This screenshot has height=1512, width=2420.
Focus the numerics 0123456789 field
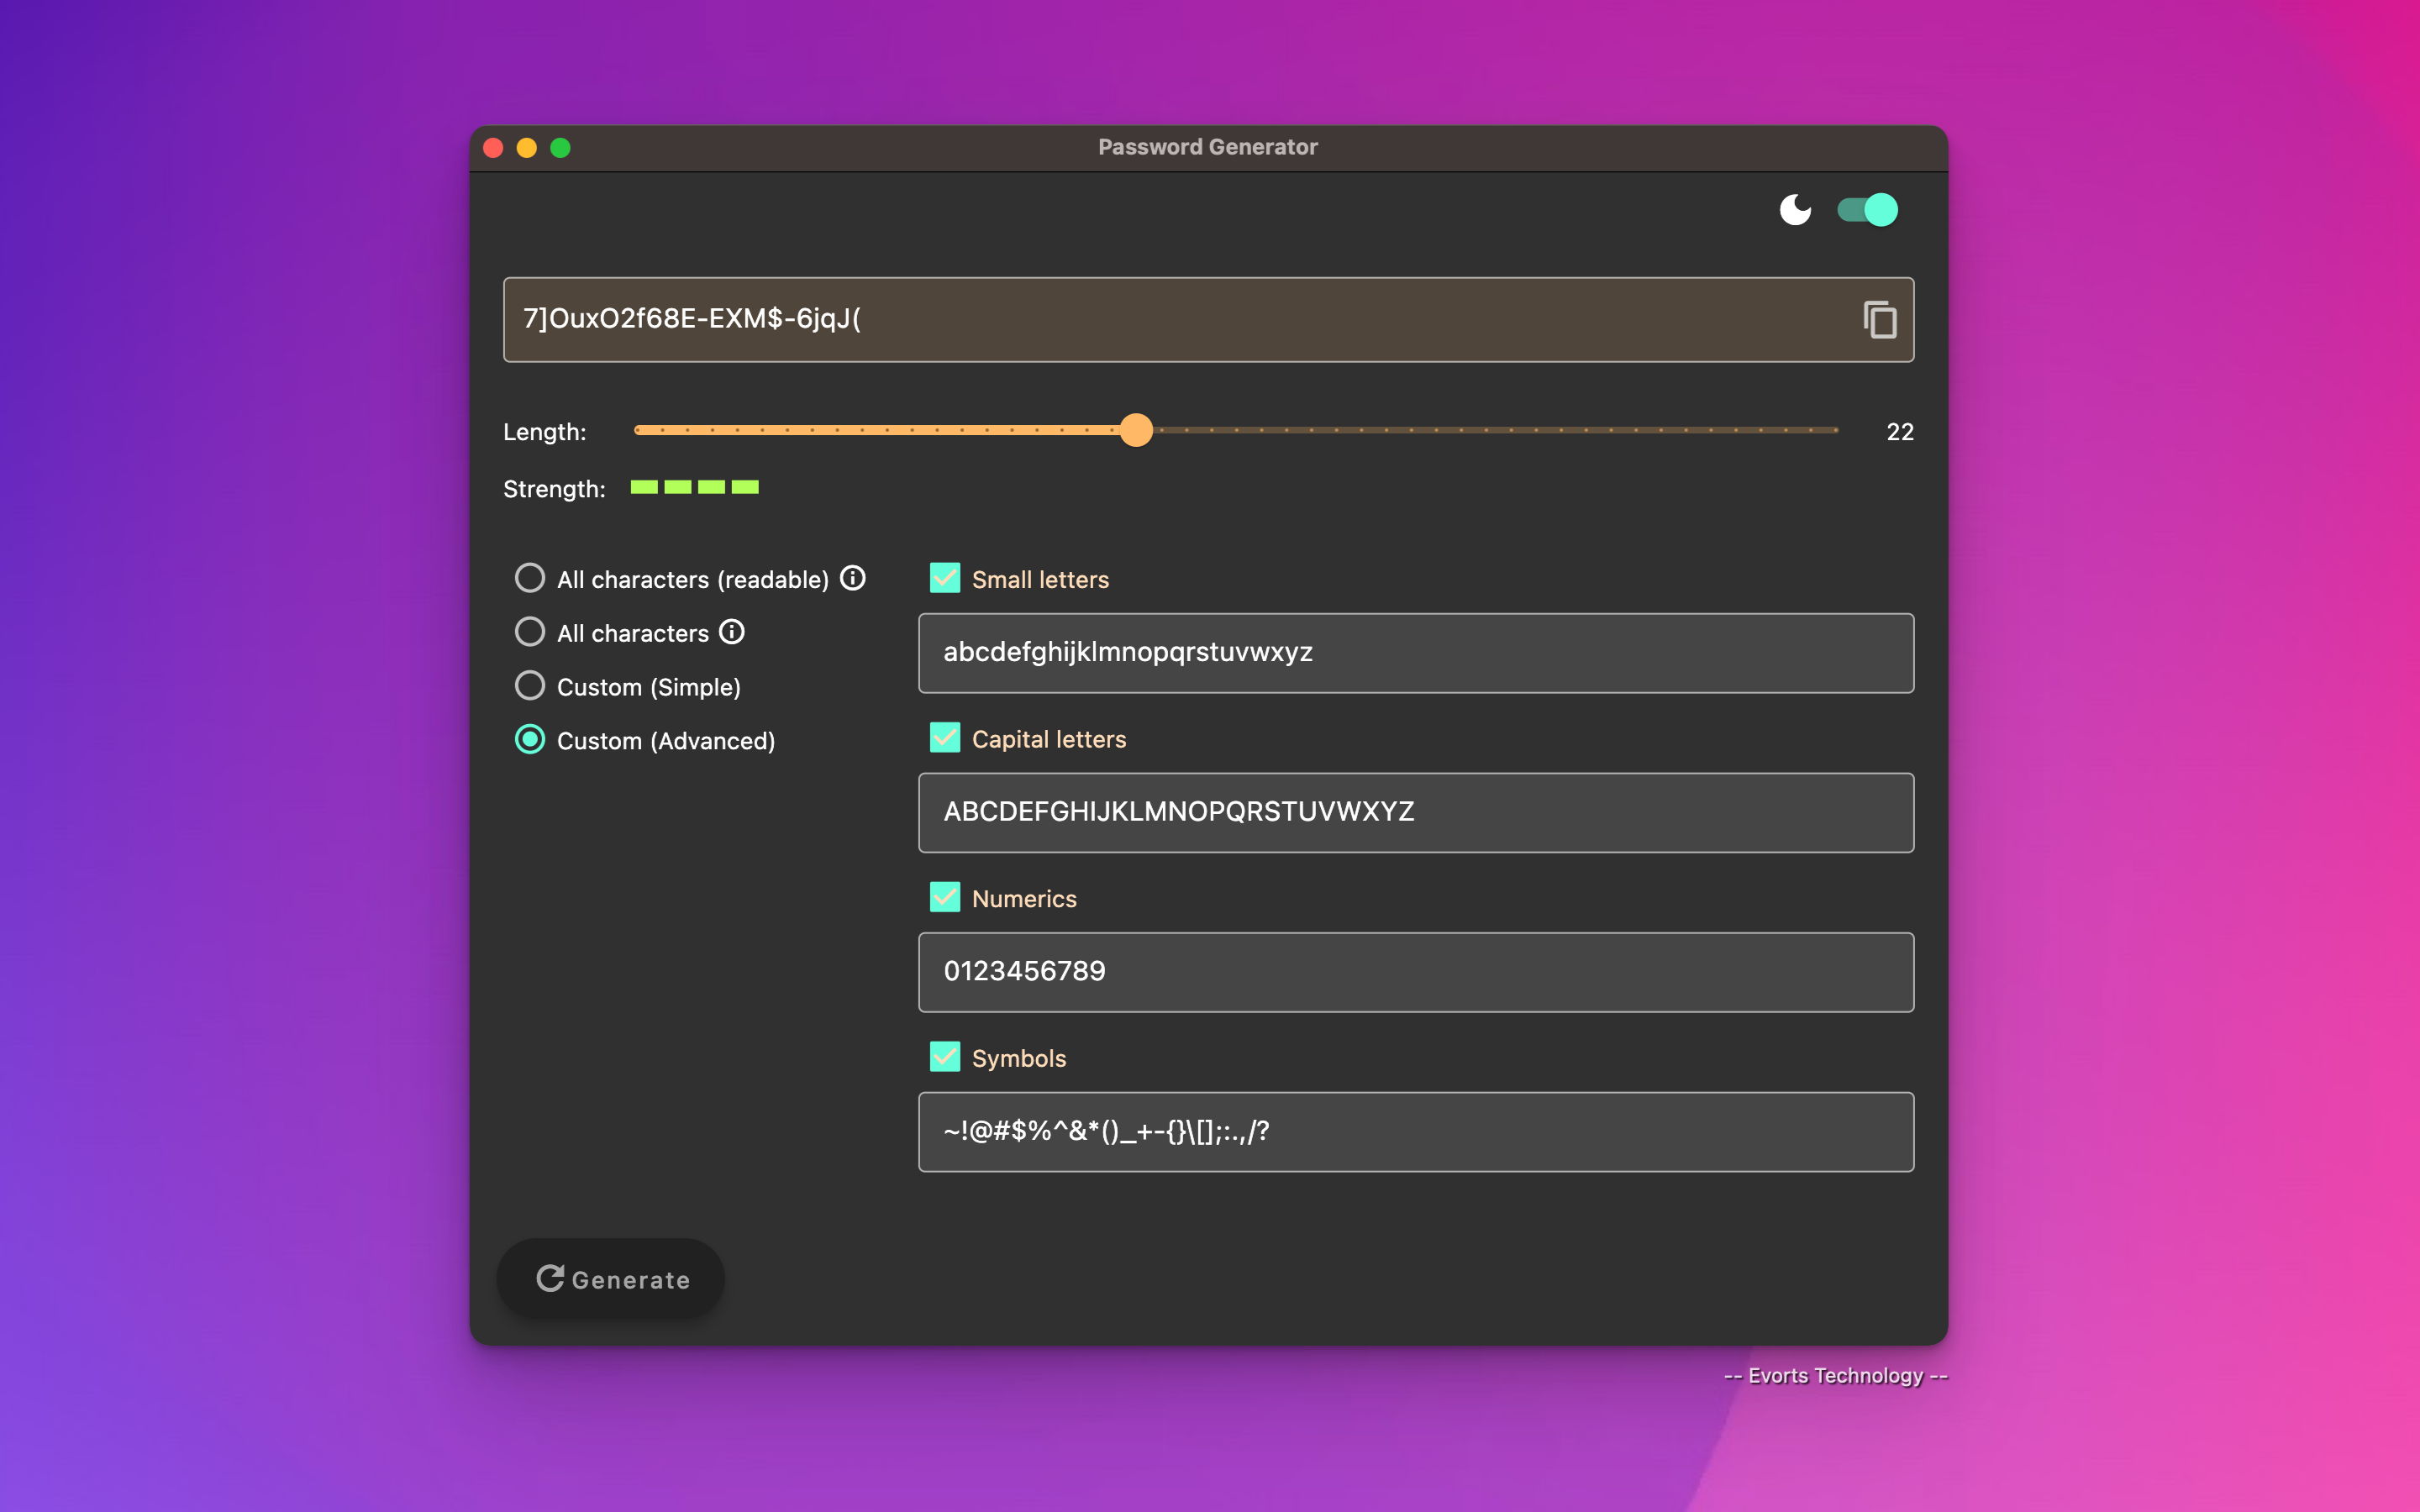(x=1415, y=972)
